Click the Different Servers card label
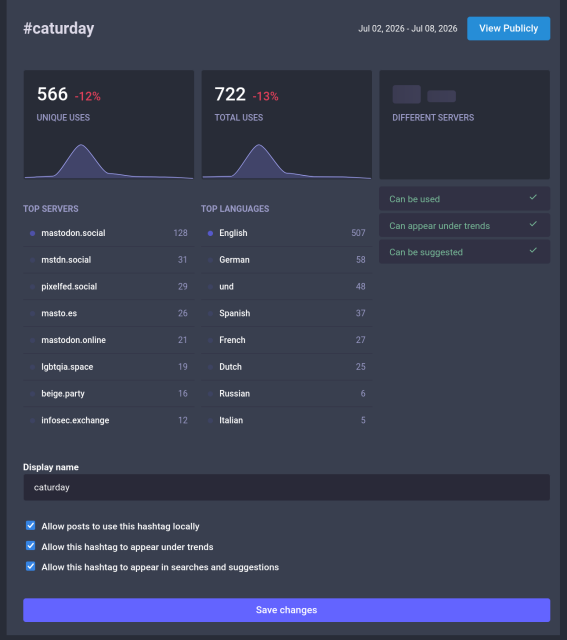 pyautogui.click(x=433, y=118)
